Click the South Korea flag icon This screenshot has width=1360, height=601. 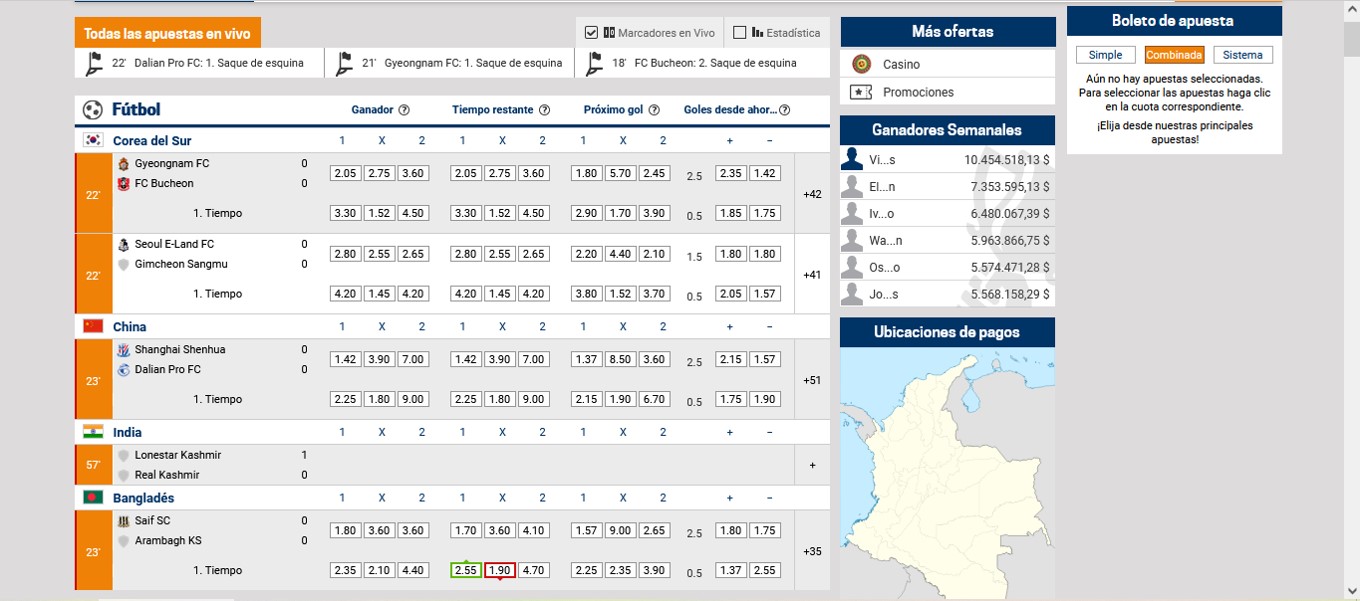point(93,141)
